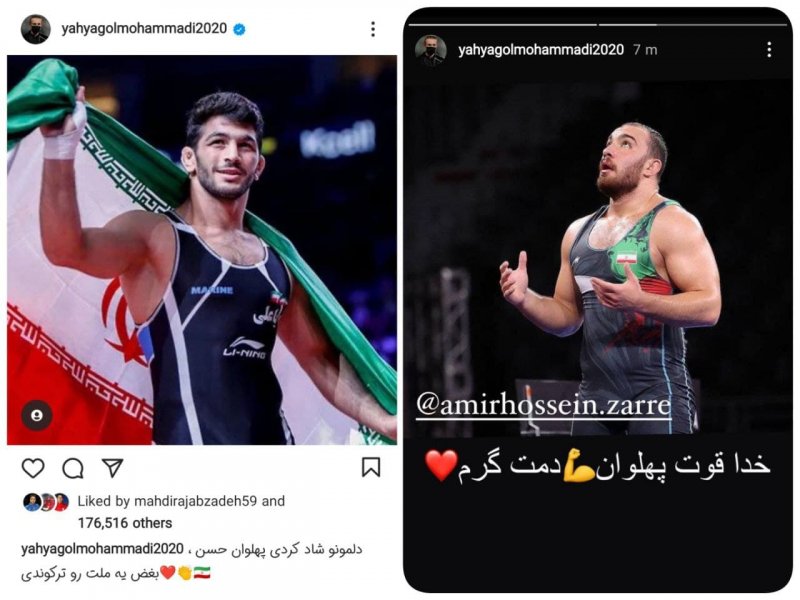Image resolution: width=800 pixels, height=600 pixels.
Task: Open the story author's profile picture
Action: point(431,51)
